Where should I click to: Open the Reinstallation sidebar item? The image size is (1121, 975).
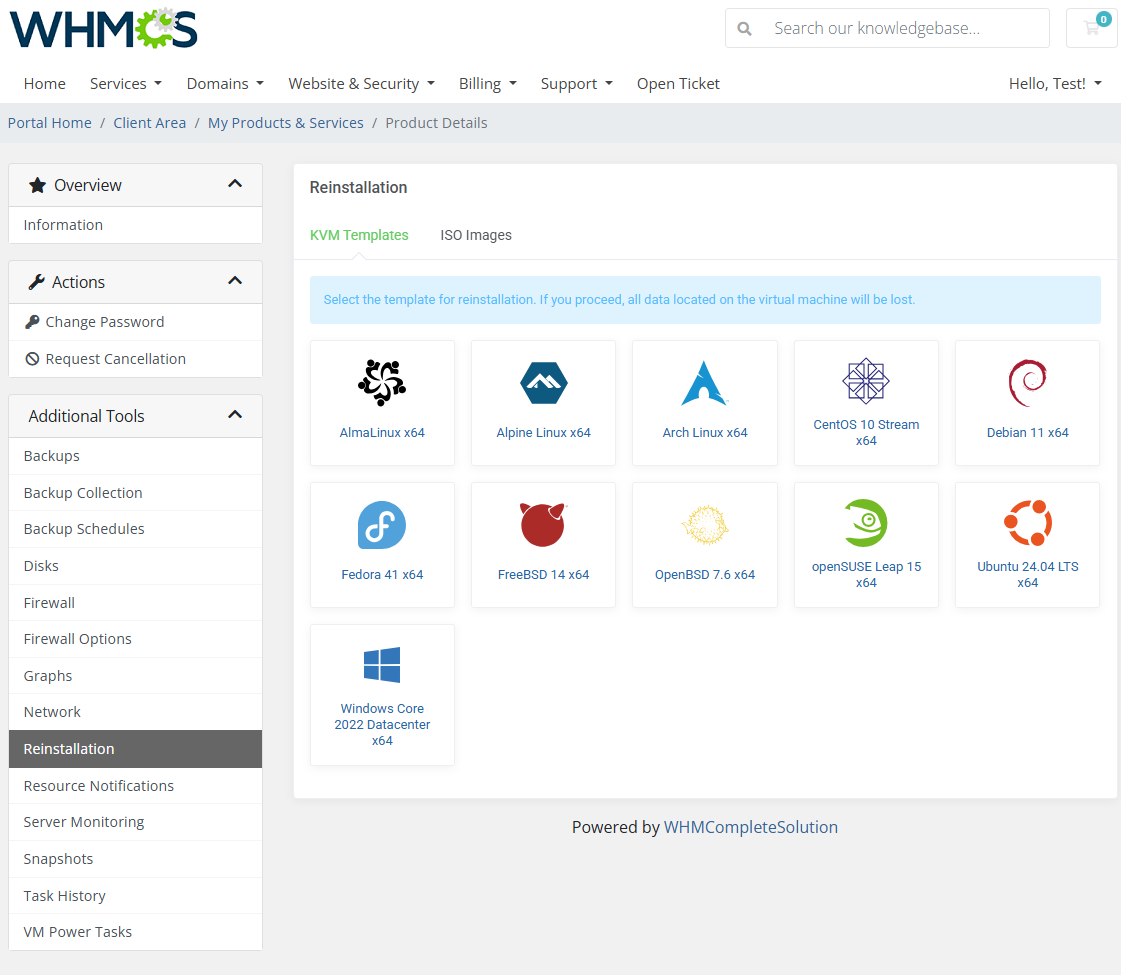coord(135,749)
